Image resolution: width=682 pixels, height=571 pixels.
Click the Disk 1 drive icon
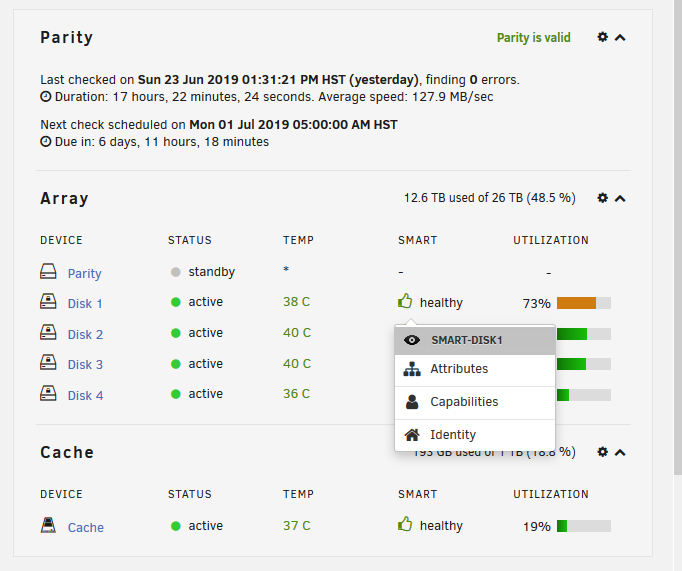pyautogui.click(x=48, y=301)
